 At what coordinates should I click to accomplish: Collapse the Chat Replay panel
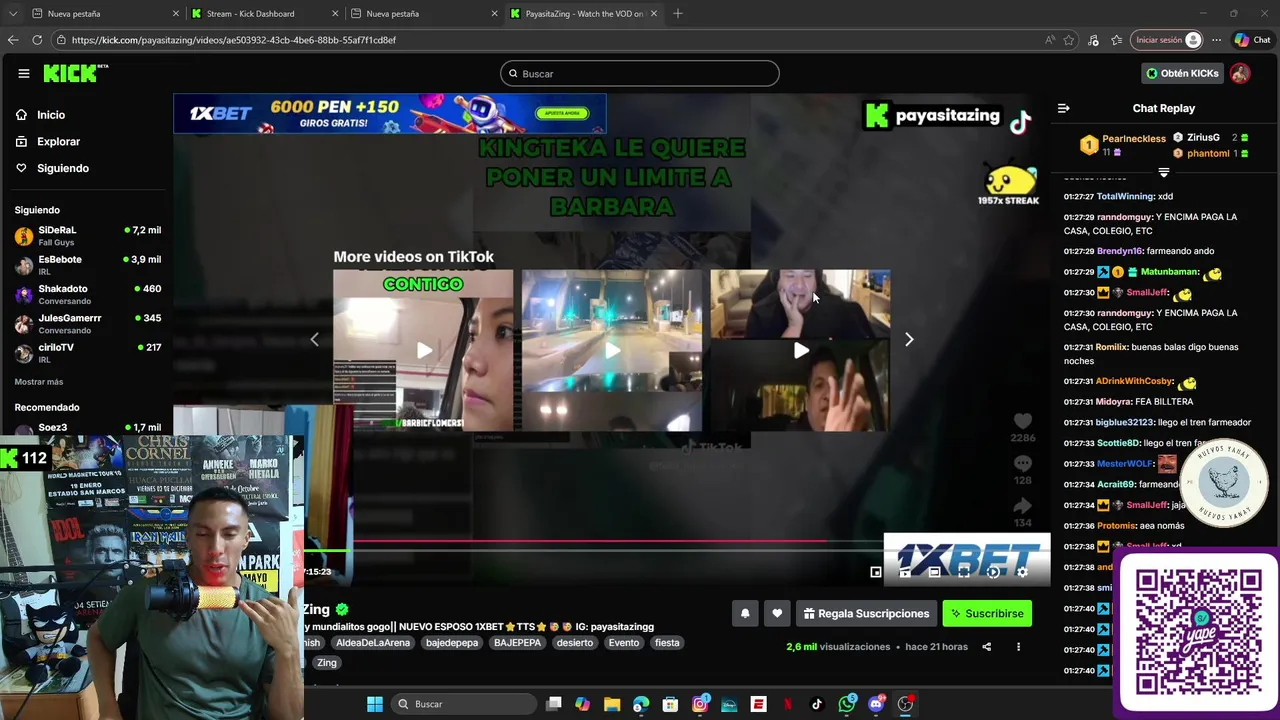pyautogui.click(x=1064, y=108)
